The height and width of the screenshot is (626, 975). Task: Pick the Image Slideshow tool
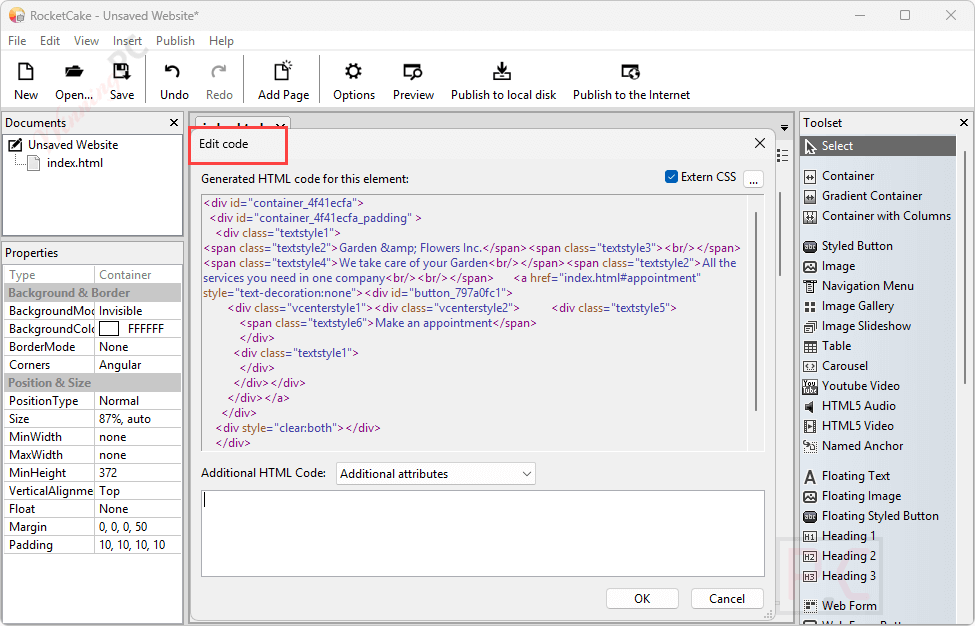pos(857,326)
